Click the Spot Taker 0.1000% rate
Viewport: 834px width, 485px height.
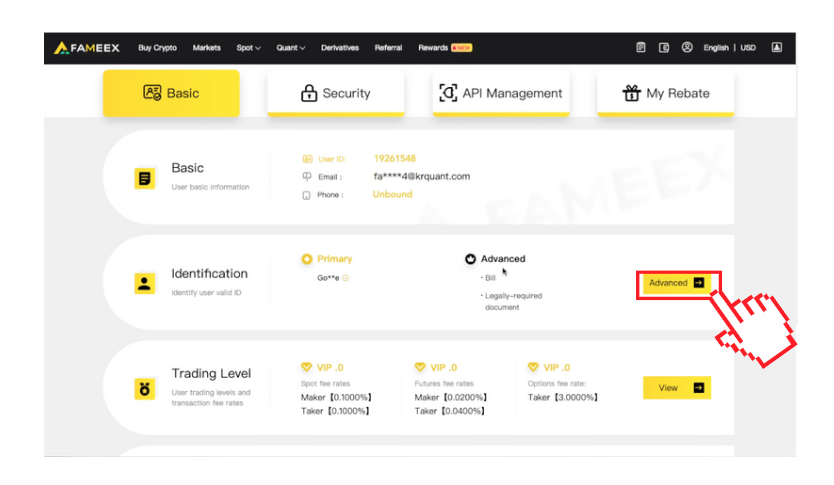336,411
